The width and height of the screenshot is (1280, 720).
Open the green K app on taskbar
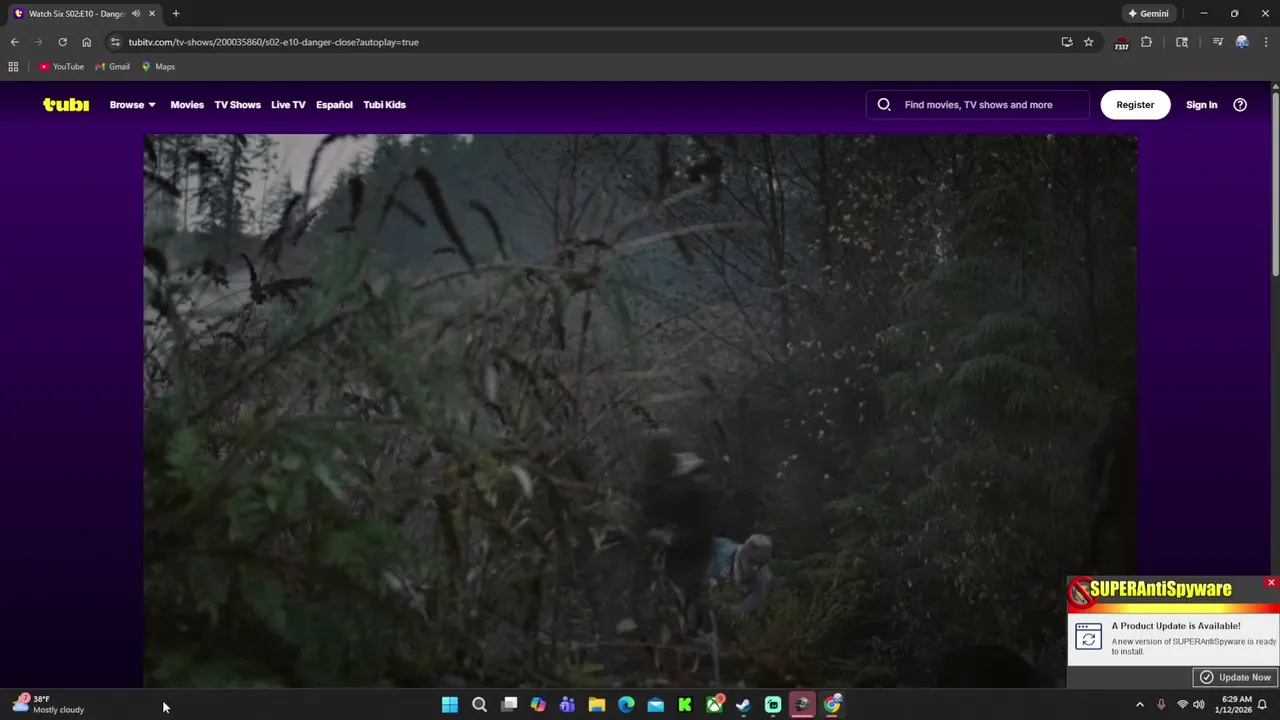(685, 705)
